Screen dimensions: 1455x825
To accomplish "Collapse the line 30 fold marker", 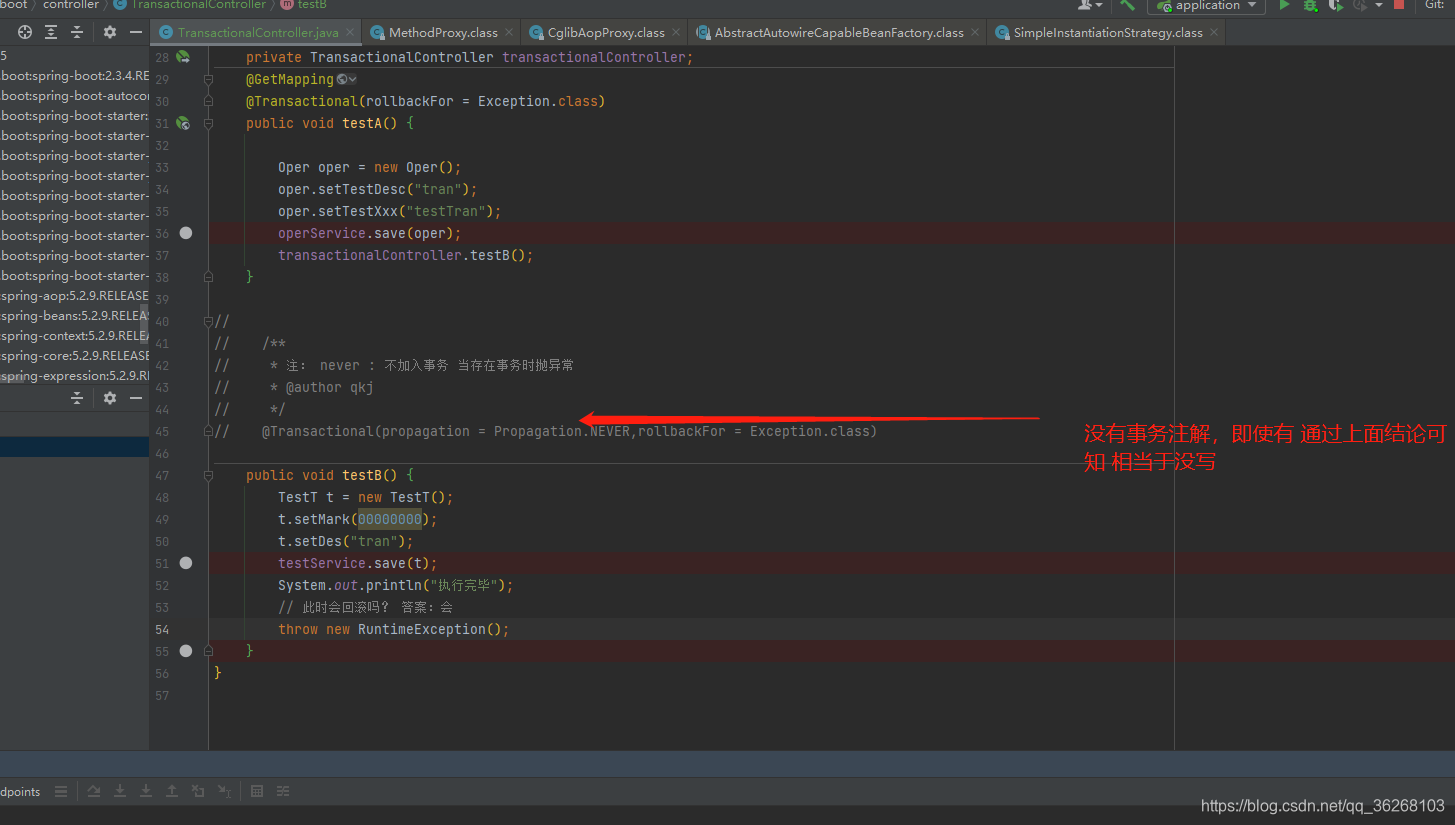I will (x=209, y=101).
